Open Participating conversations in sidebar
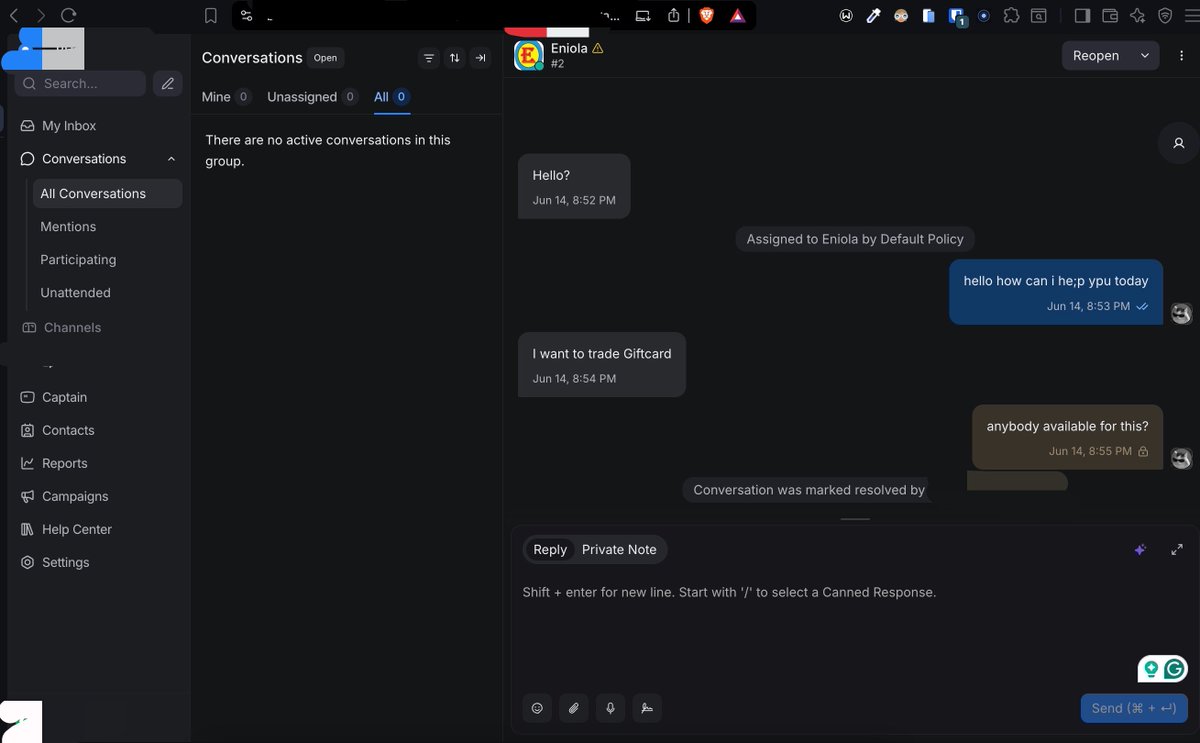 (78, 260)
